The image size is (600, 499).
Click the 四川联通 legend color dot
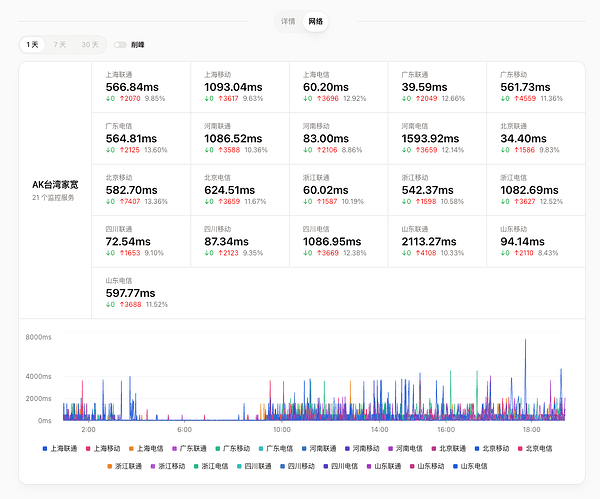coord(240,466)
